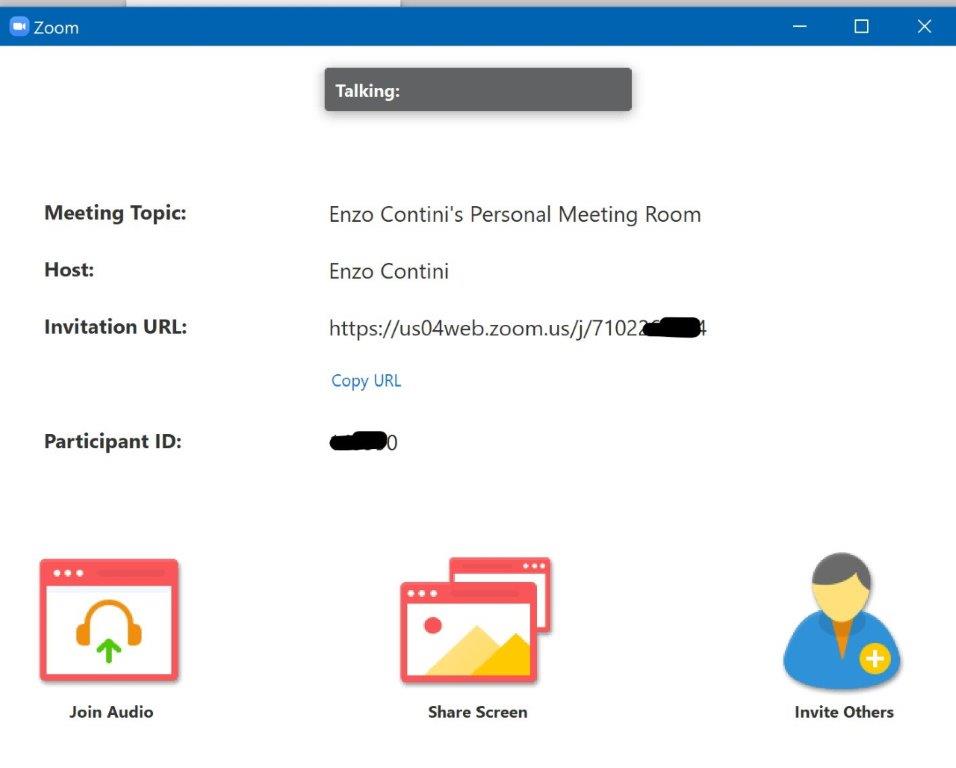Click the Participant ID value

[x=363, y=442]
